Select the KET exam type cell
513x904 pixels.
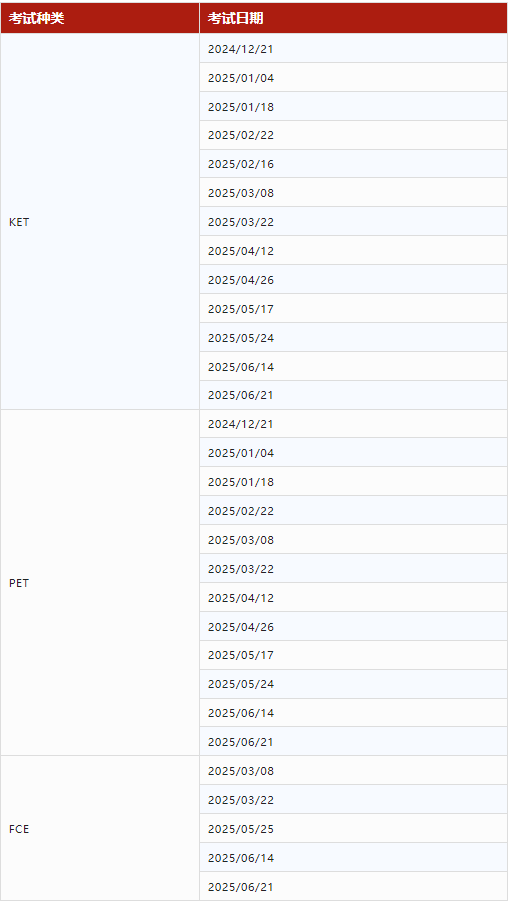coord(100,221)
